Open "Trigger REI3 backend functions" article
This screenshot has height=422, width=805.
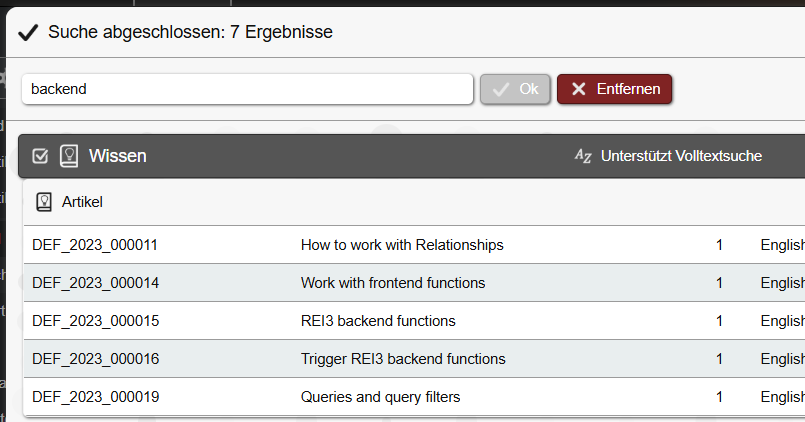click(x=402, y=359)
